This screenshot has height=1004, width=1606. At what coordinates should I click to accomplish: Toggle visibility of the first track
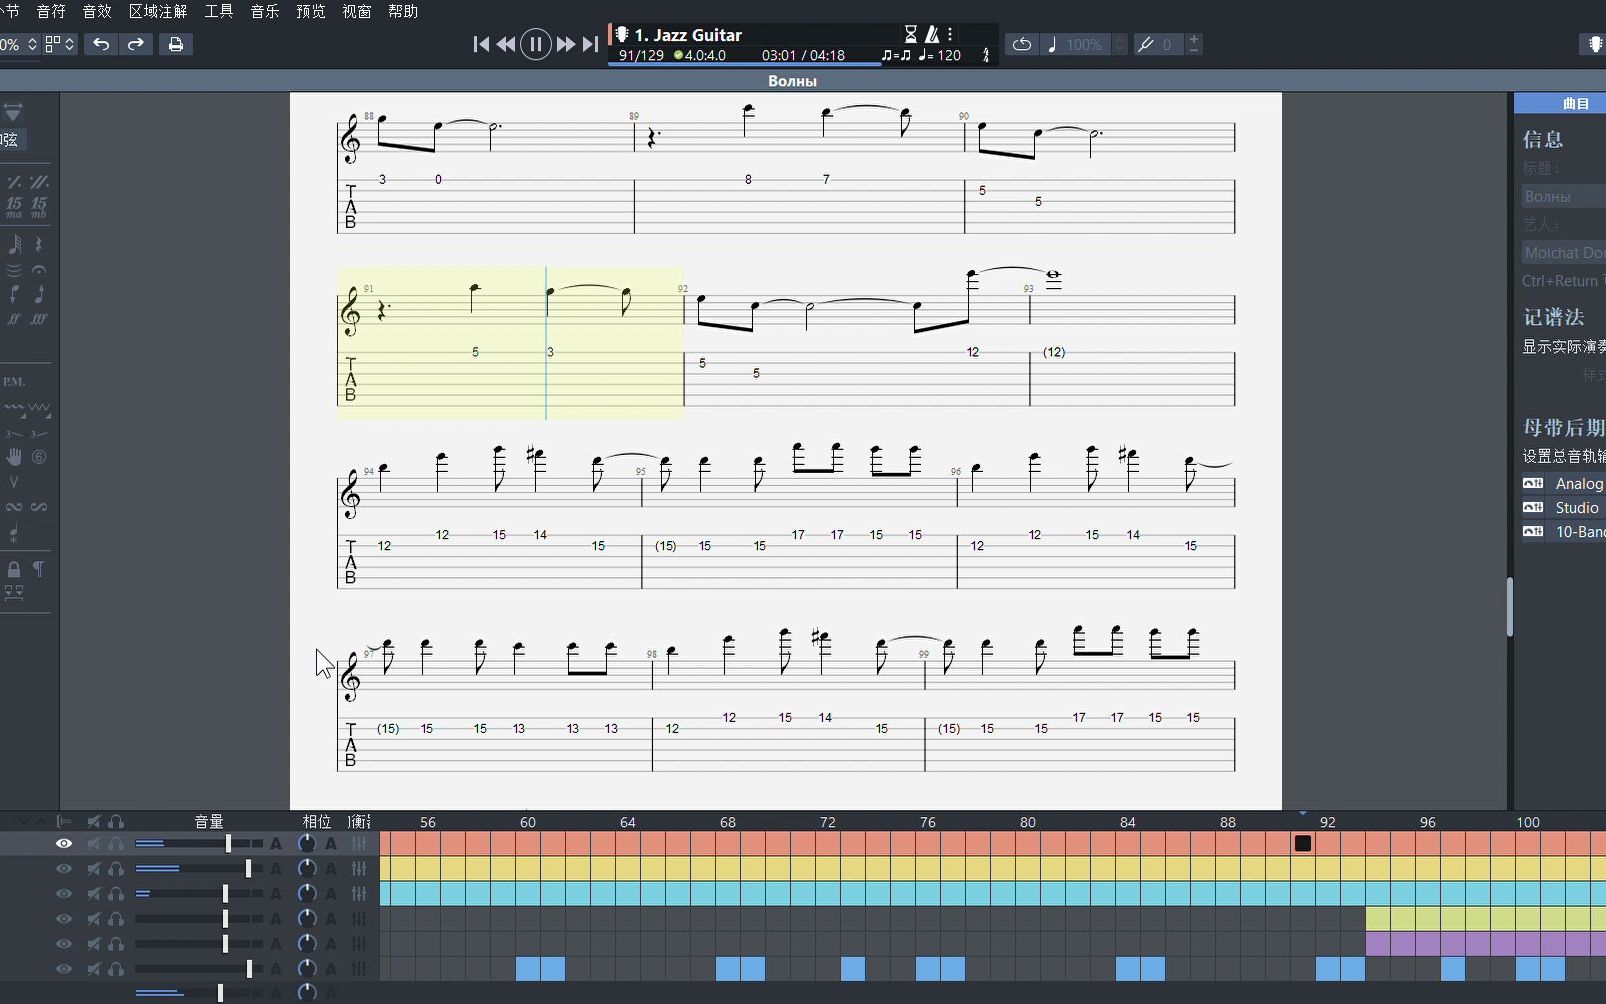tap(63, 844)
